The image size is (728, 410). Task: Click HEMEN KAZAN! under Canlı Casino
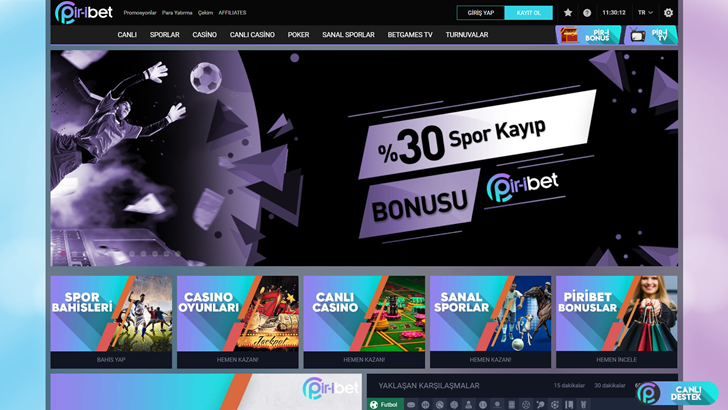pyautogui.click(x=364, y=360)
